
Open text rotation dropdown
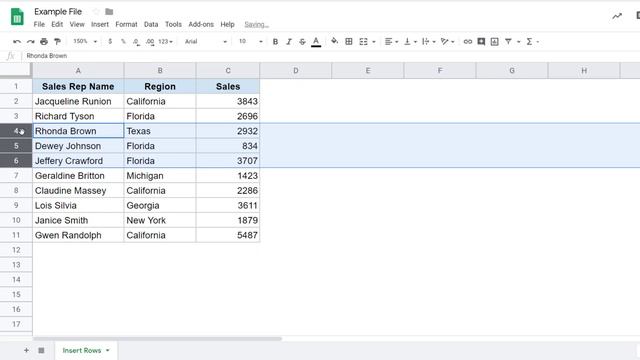tap(447, 42)
